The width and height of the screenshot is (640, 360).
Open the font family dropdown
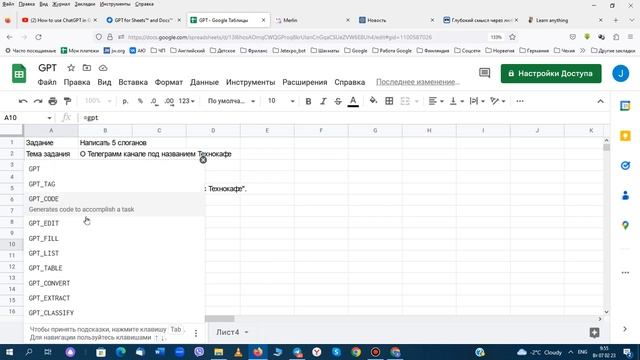(x=231, y=101)
